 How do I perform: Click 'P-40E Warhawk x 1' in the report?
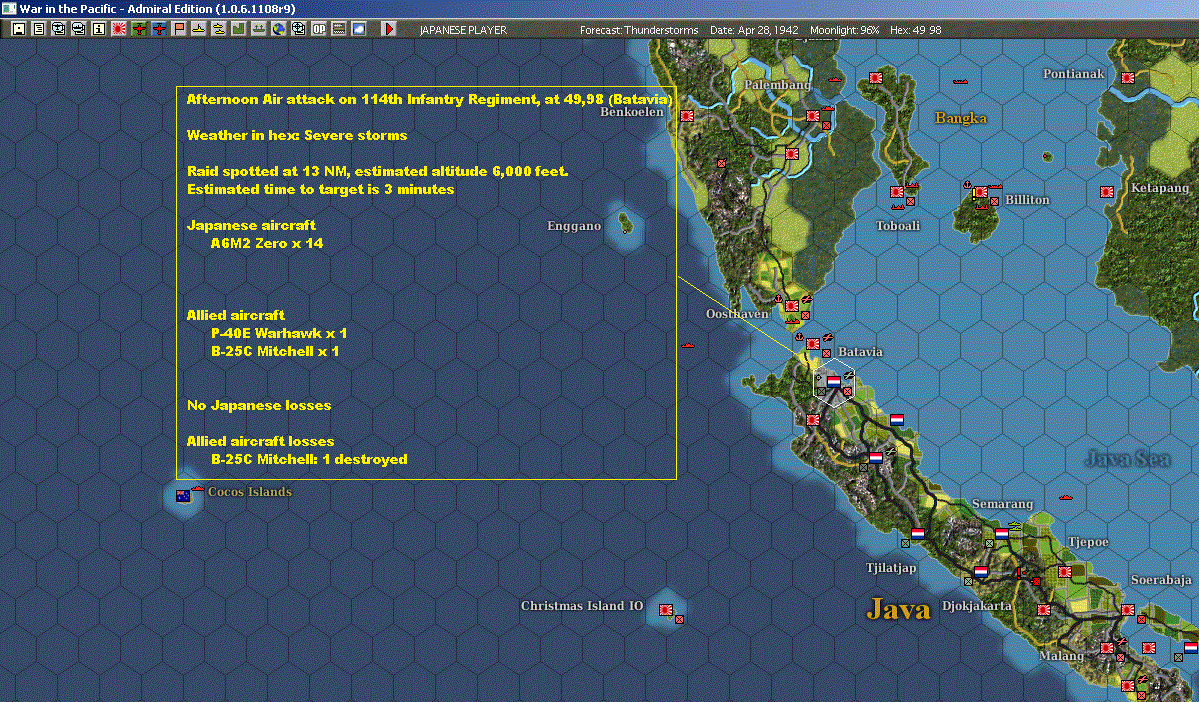279,333
